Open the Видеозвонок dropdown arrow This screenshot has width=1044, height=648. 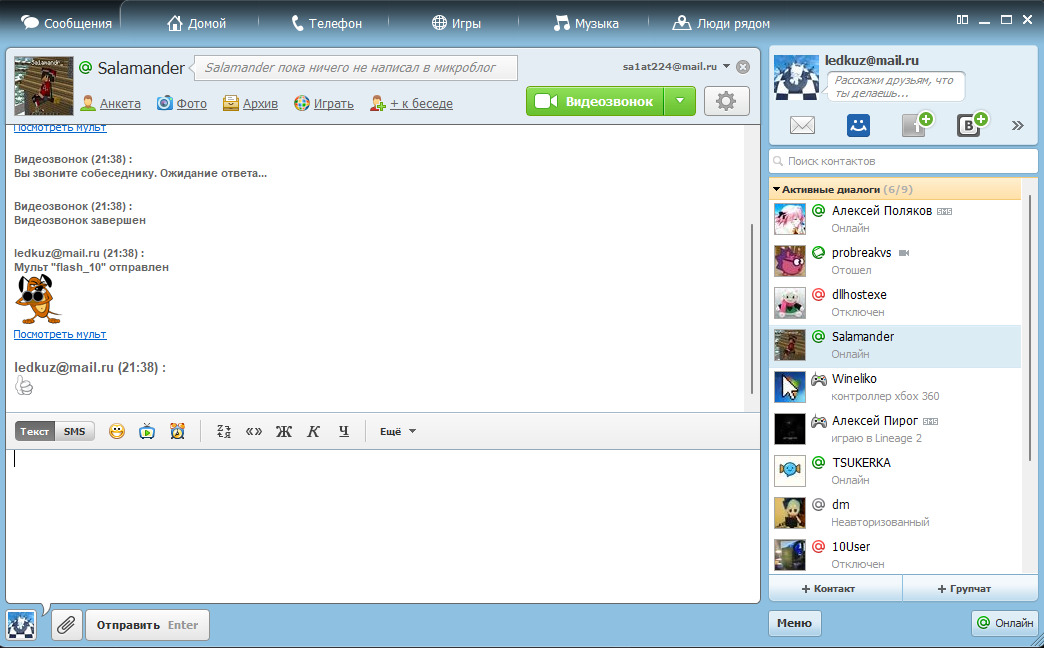(679, 101)
